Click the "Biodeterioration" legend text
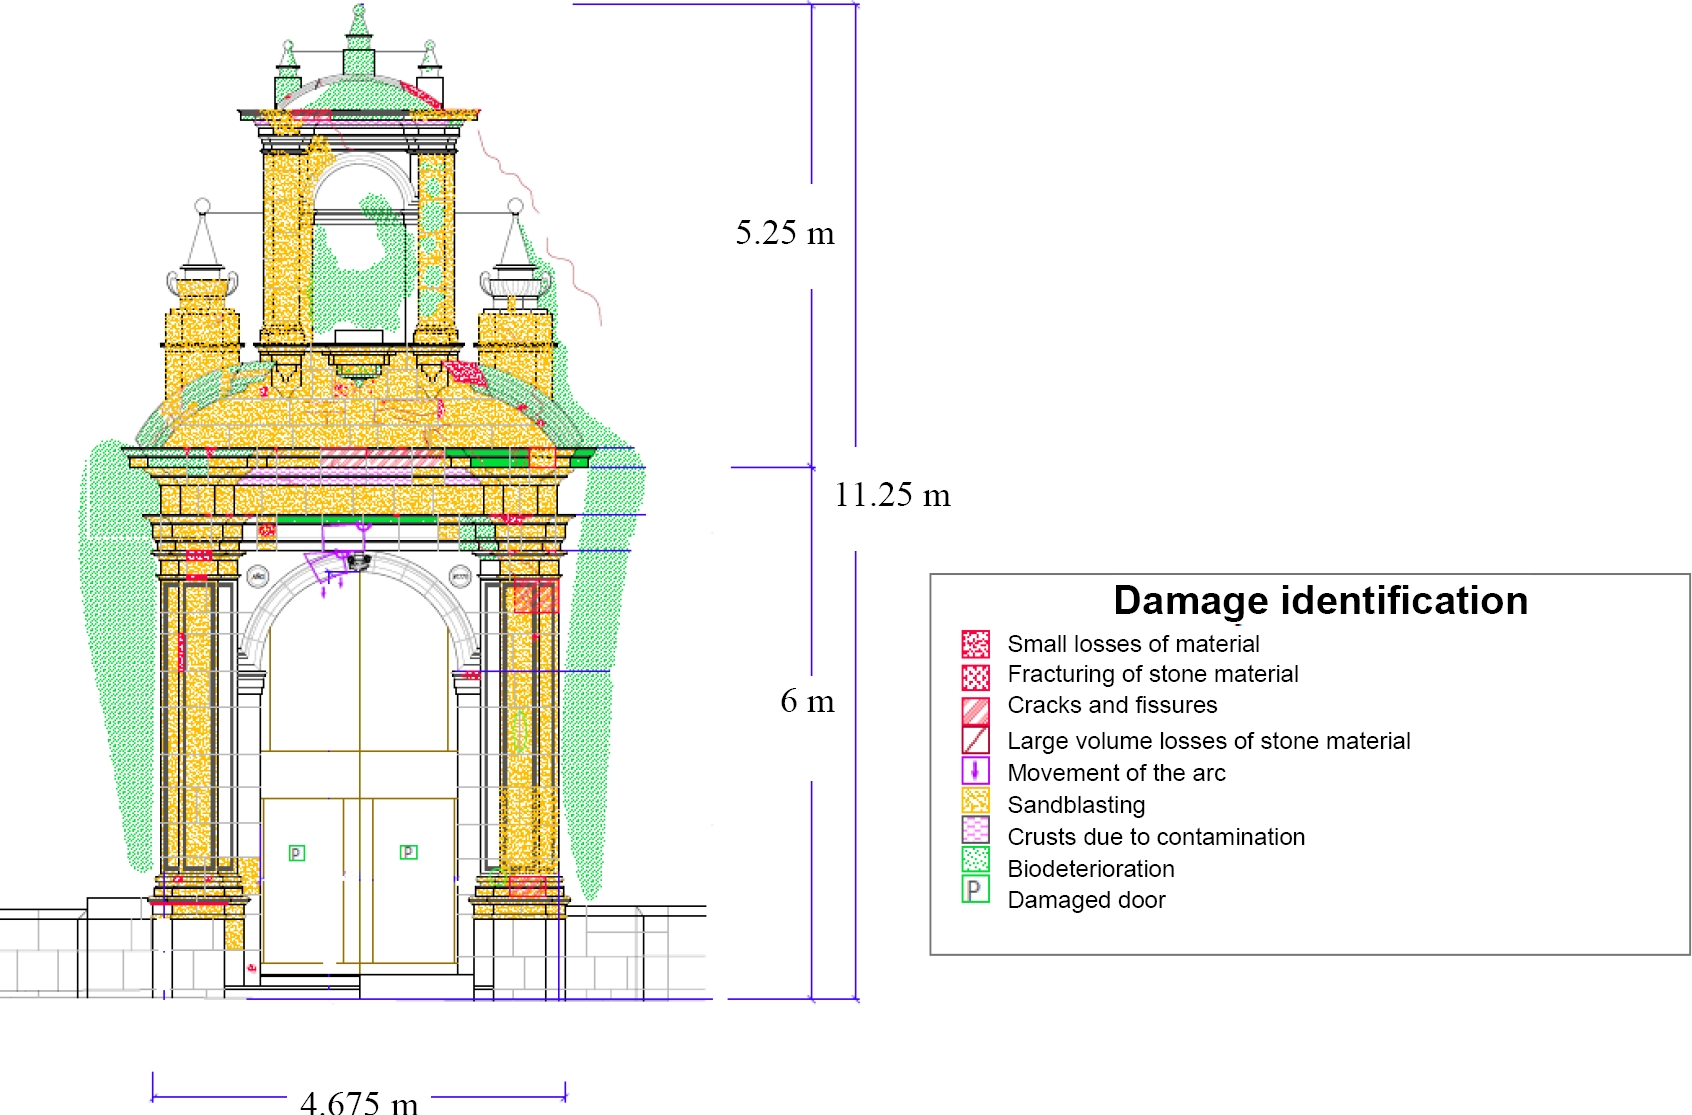This screenshot has width=1692, height=1115. point(1090,869)
